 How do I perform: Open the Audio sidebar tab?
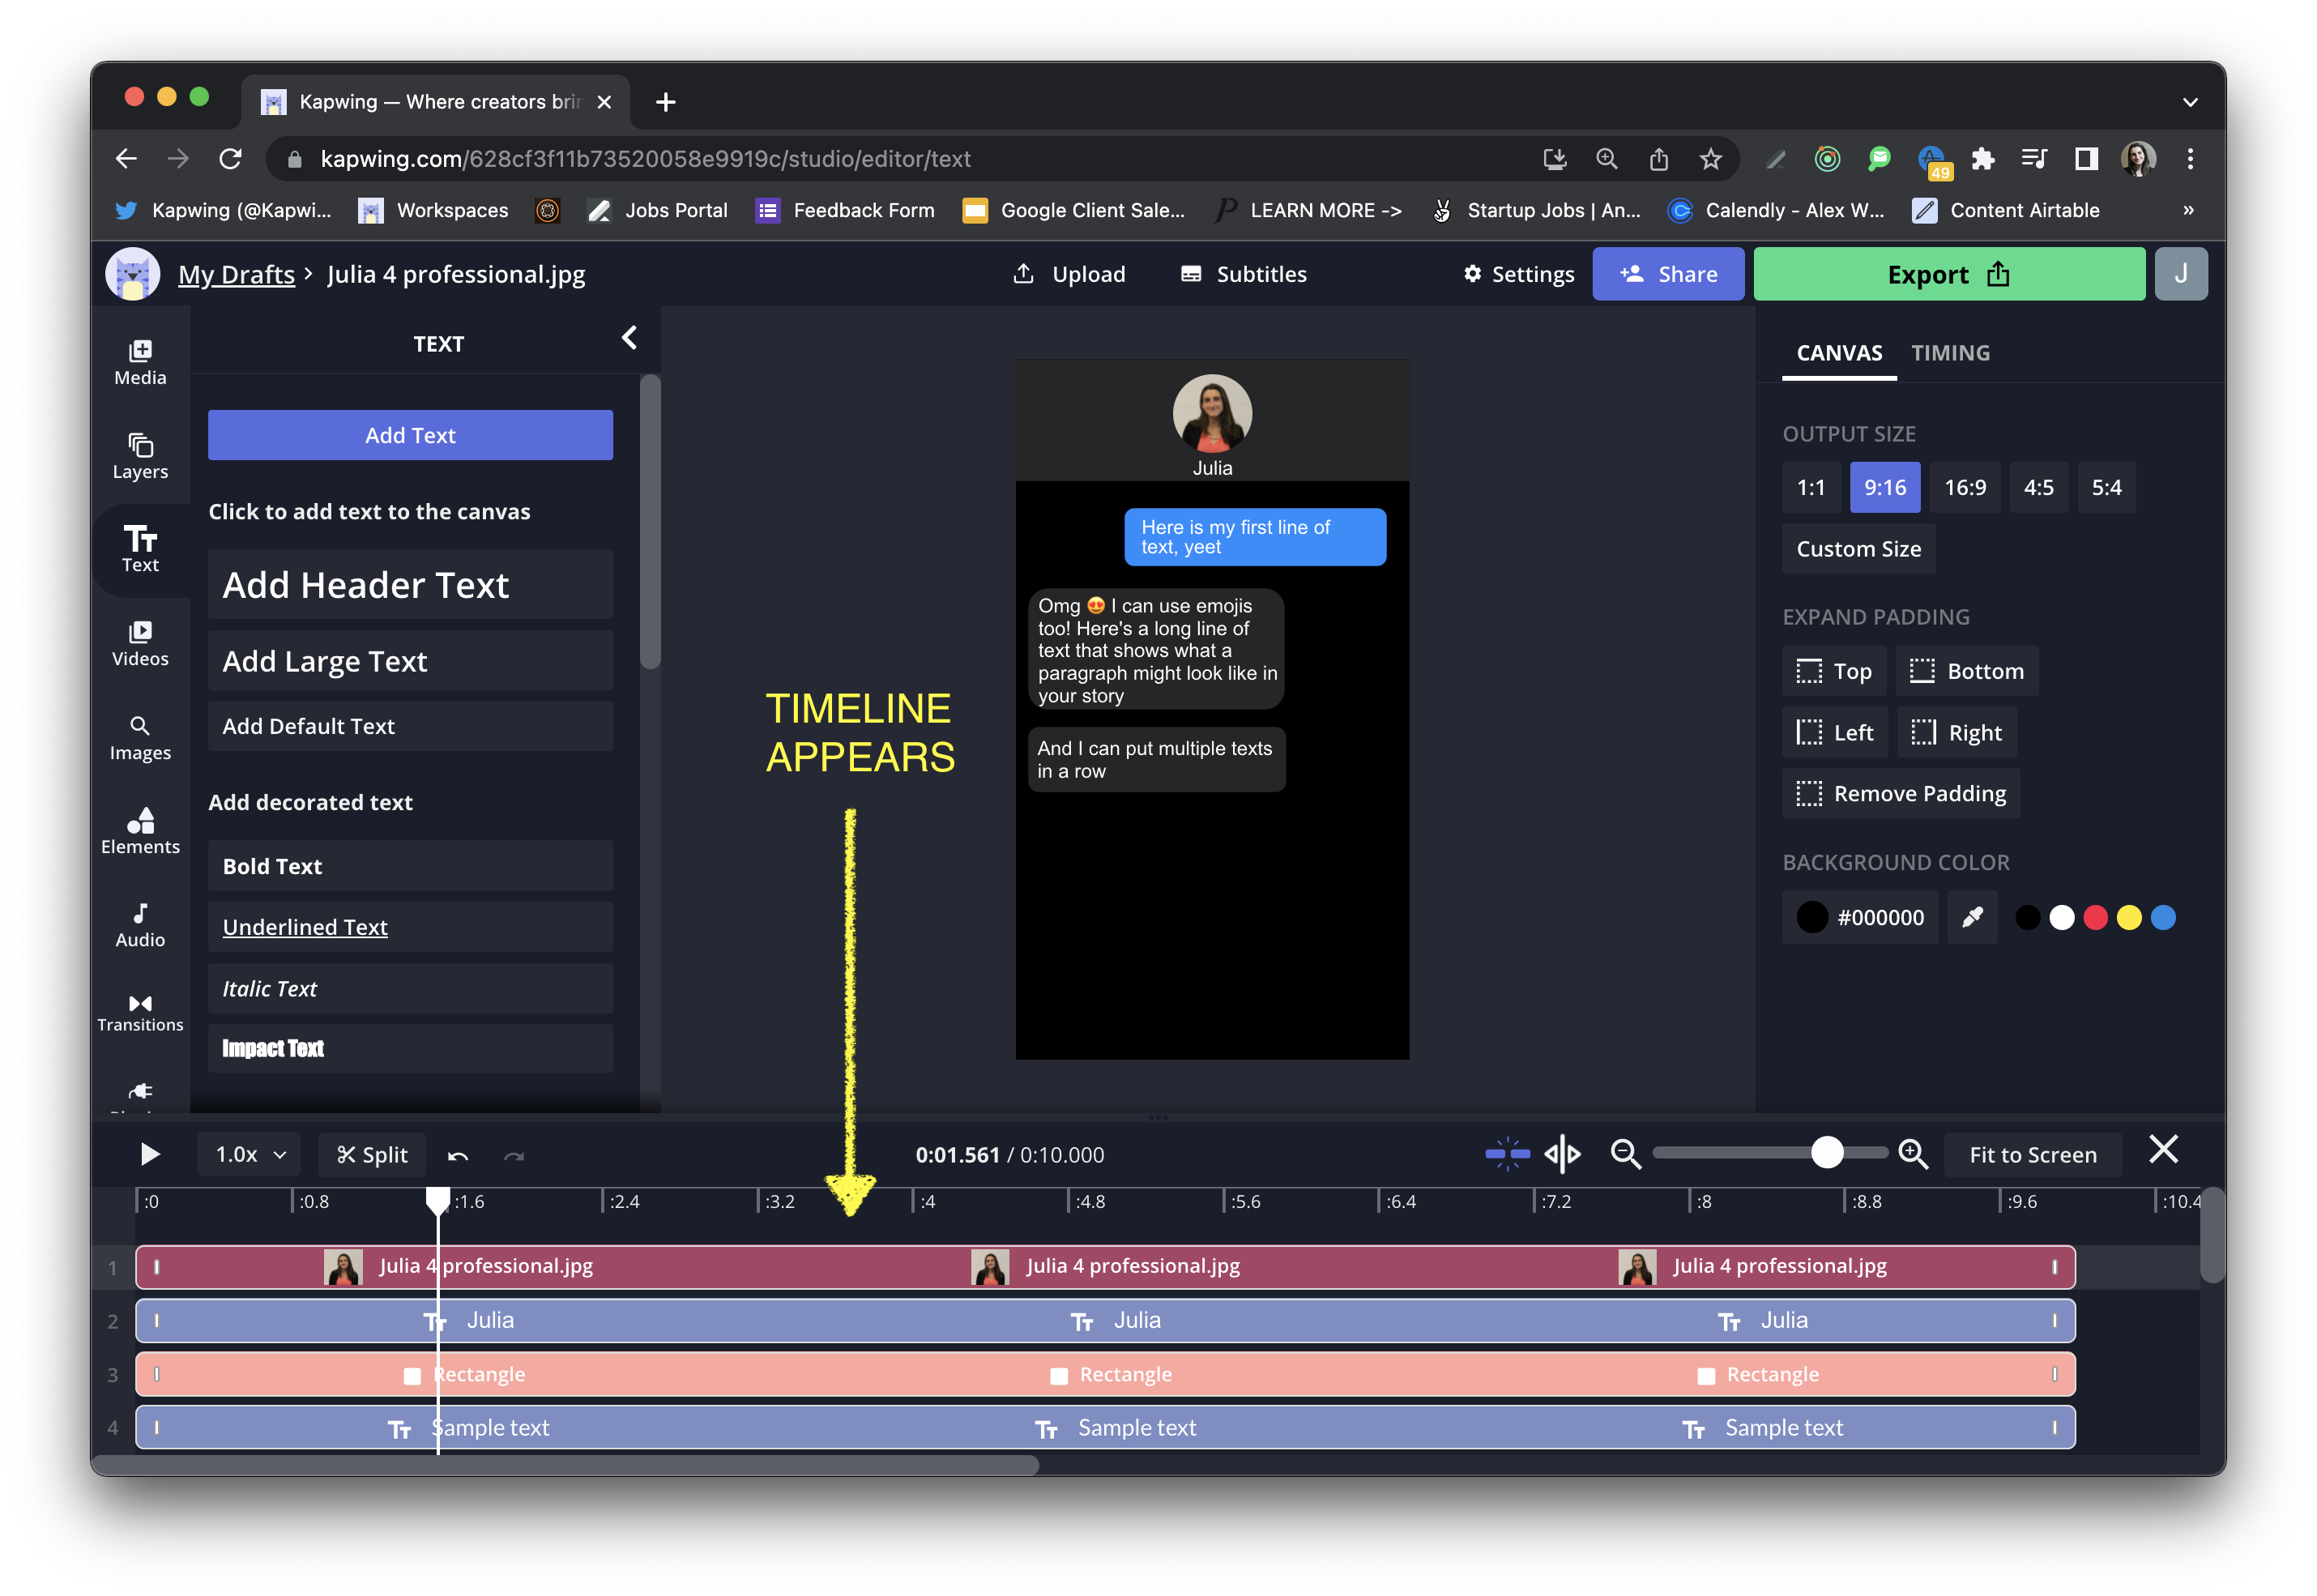coord(140,925)
